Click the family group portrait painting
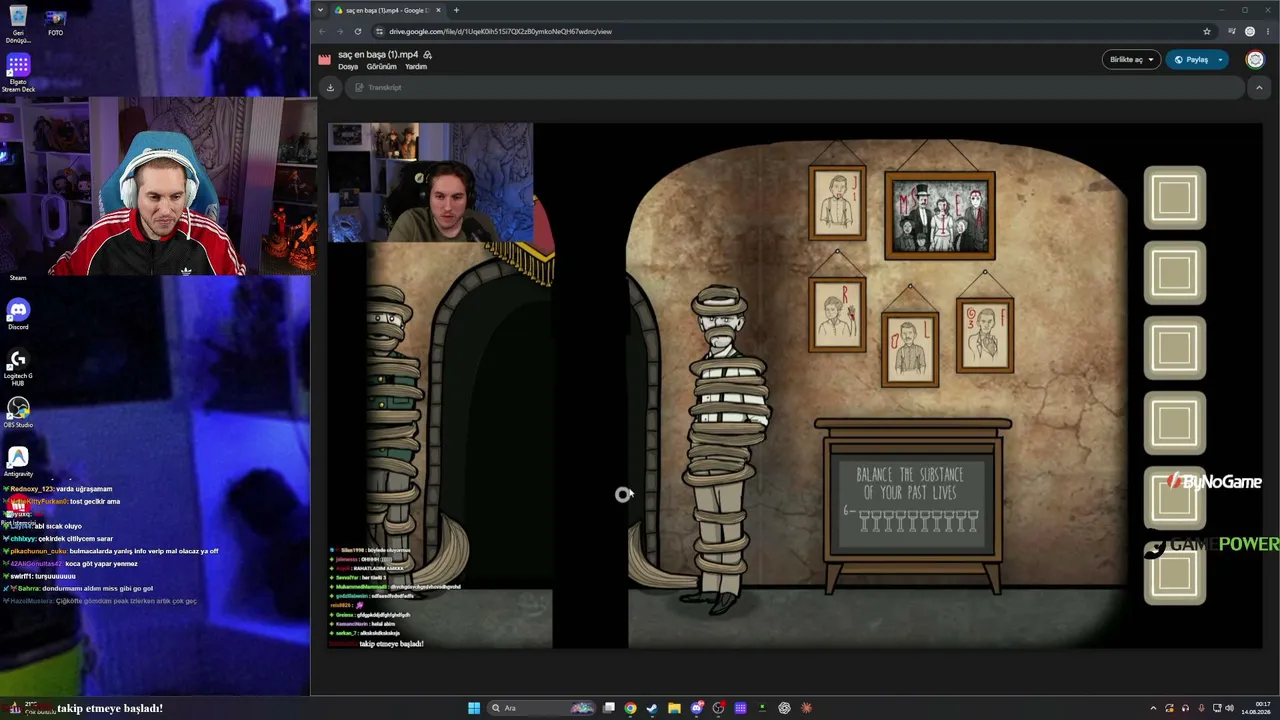Image resolution: width=1280 pixels, height=720 pixels. (940, 215)
